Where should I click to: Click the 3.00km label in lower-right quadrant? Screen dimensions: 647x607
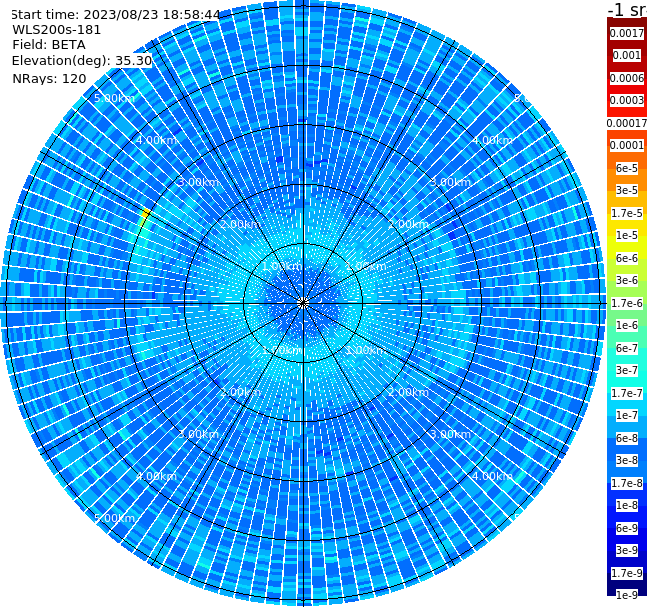tap(450, 434)
